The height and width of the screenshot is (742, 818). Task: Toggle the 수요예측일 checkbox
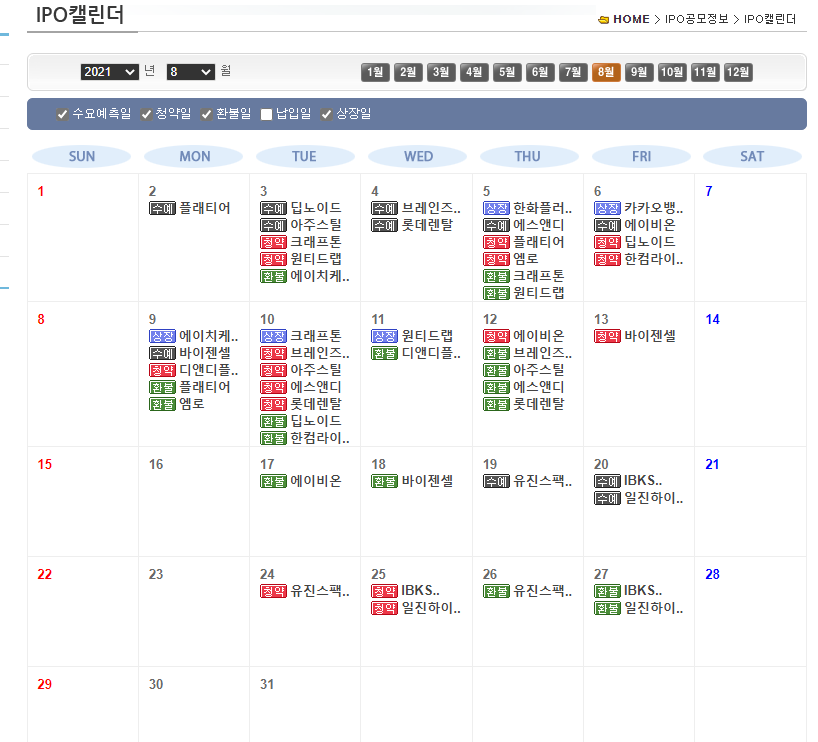click(x=62, y=114)
